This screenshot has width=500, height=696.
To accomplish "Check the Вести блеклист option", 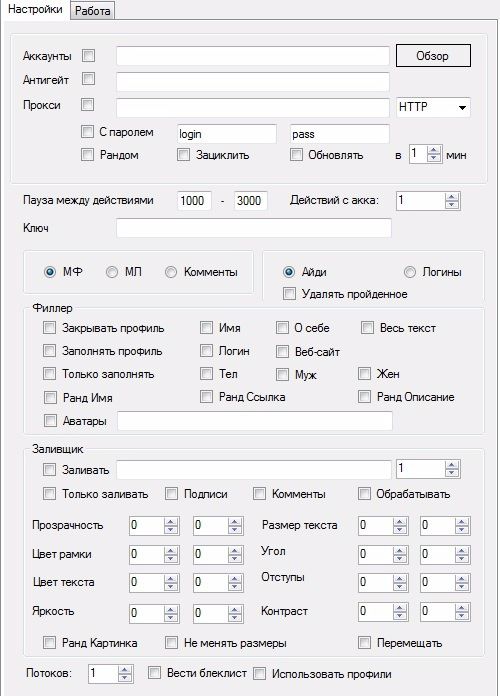I will click(x=154, y=672).
